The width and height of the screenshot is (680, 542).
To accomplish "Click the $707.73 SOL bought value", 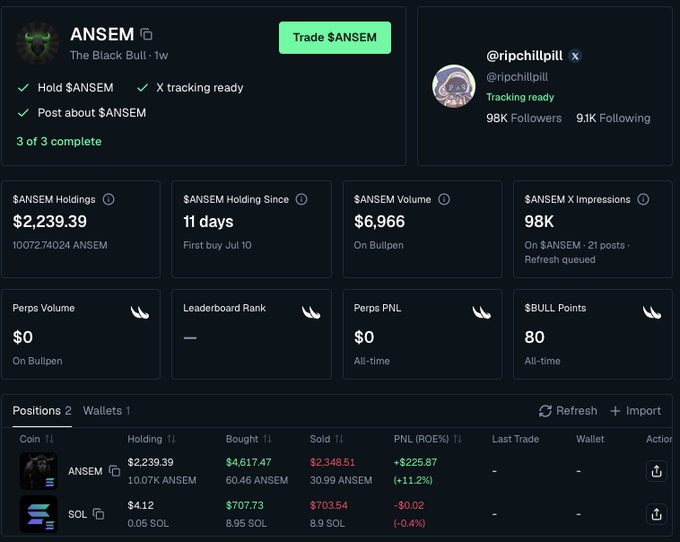I will 245,506.
